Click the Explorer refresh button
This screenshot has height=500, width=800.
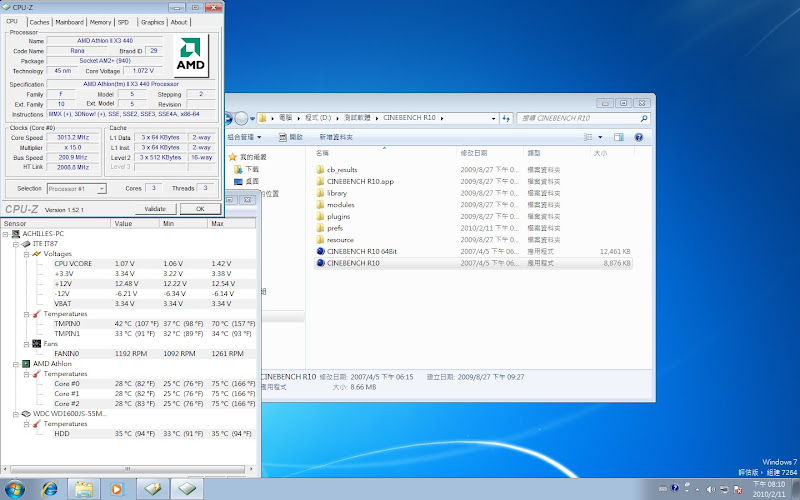tap(506, 118)
